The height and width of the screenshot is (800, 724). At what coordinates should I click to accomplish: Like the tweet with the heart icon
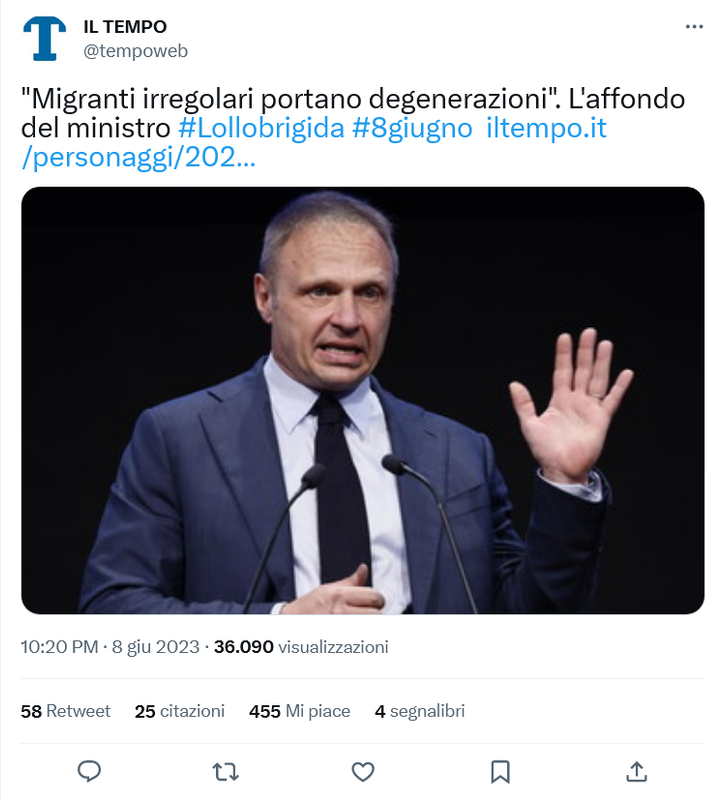363,771
